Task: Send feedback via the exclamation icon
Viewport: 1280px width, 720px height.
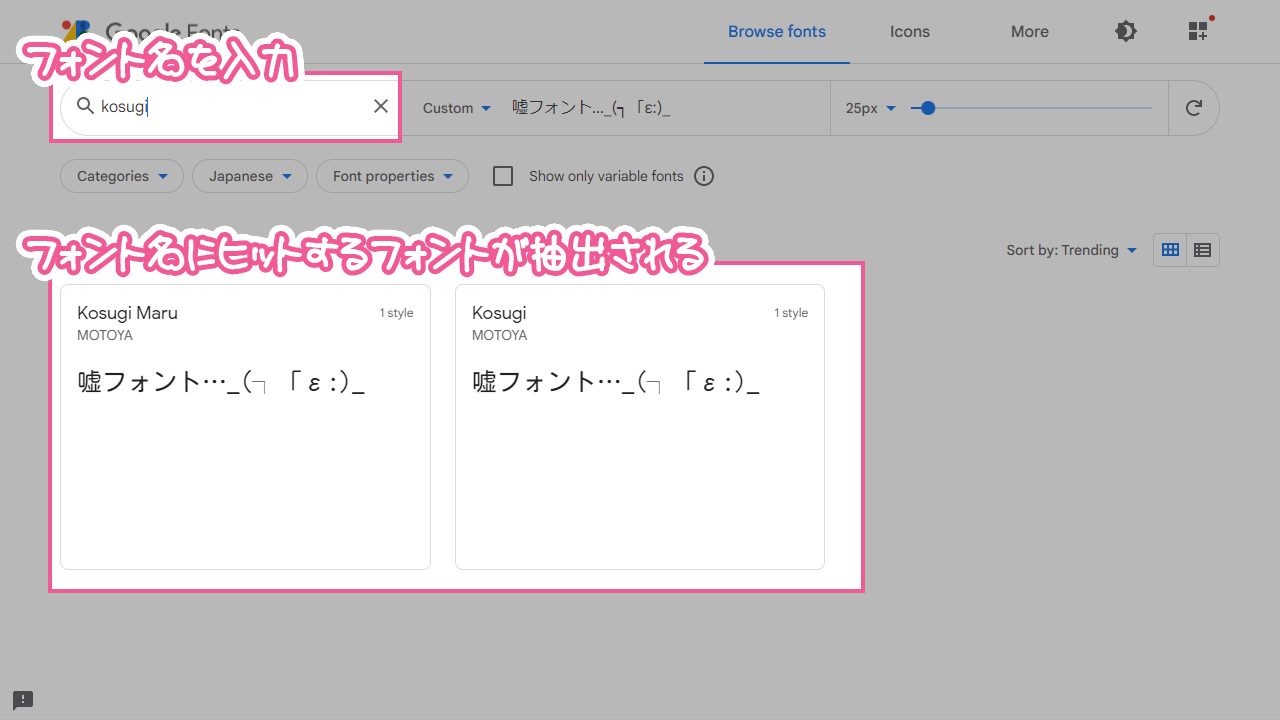Action: 23,700
